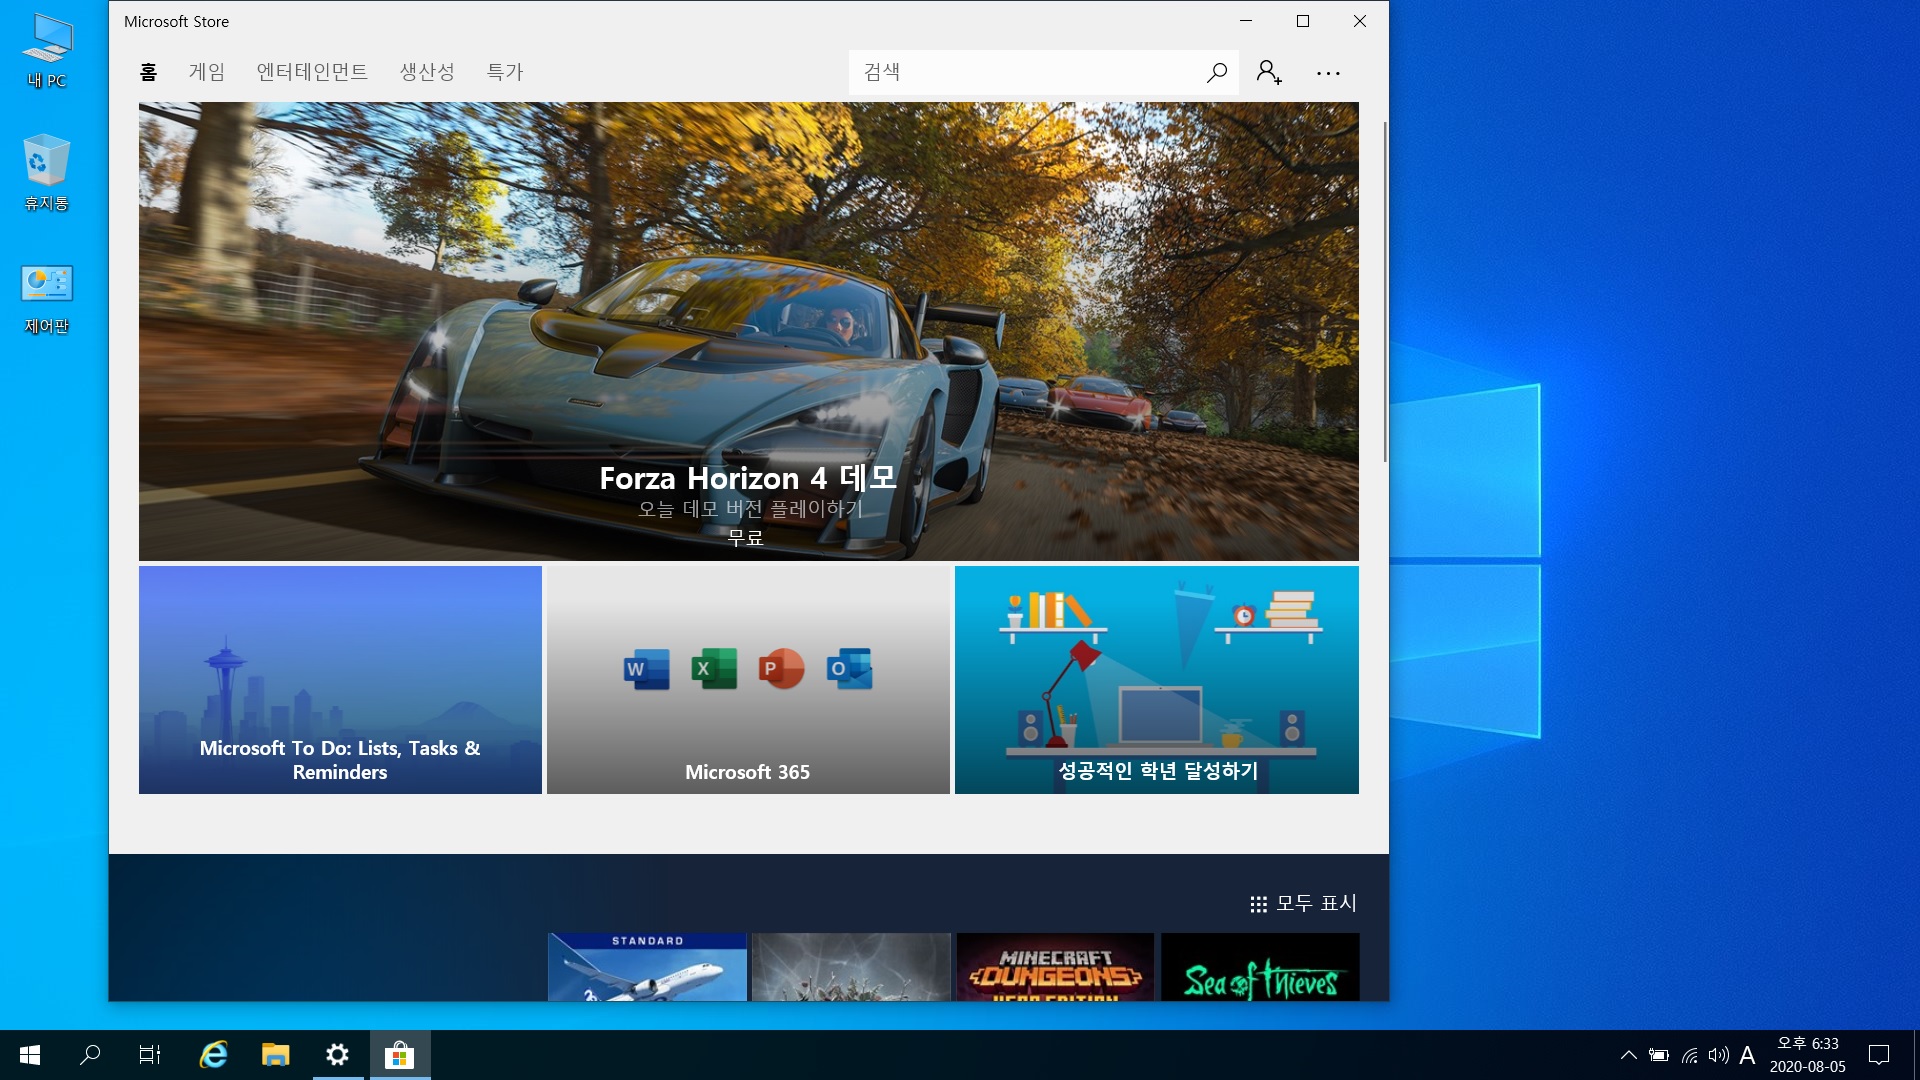Open Minecraft Dungeons thumbnail

pos(1055,967)
